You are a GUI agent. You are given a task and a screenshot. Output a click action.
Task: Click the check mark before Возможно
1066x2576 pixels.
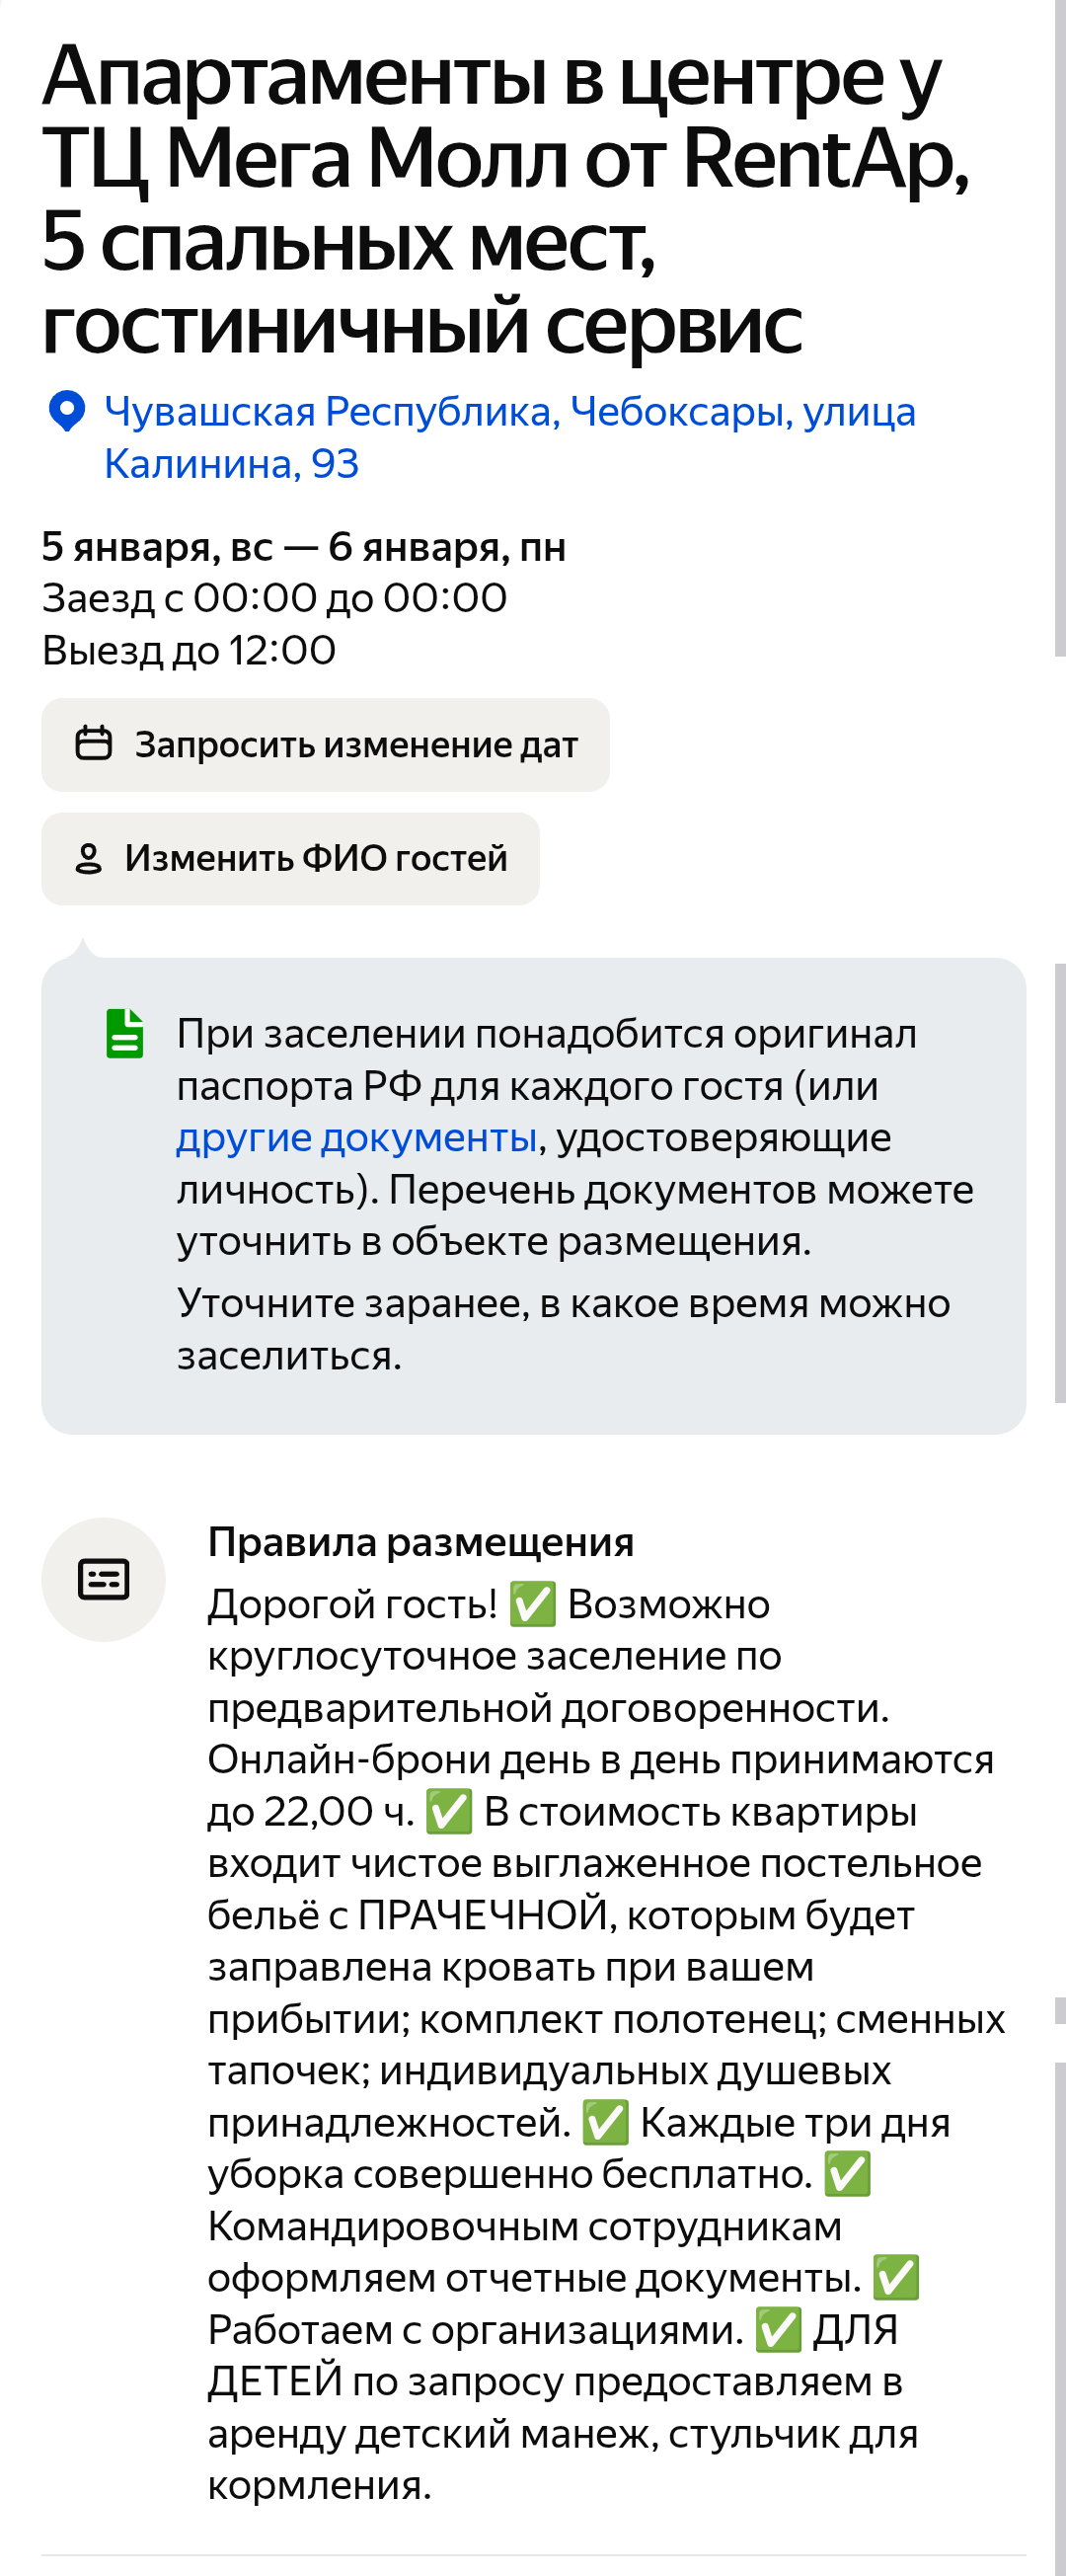[x=532, y=1604]
